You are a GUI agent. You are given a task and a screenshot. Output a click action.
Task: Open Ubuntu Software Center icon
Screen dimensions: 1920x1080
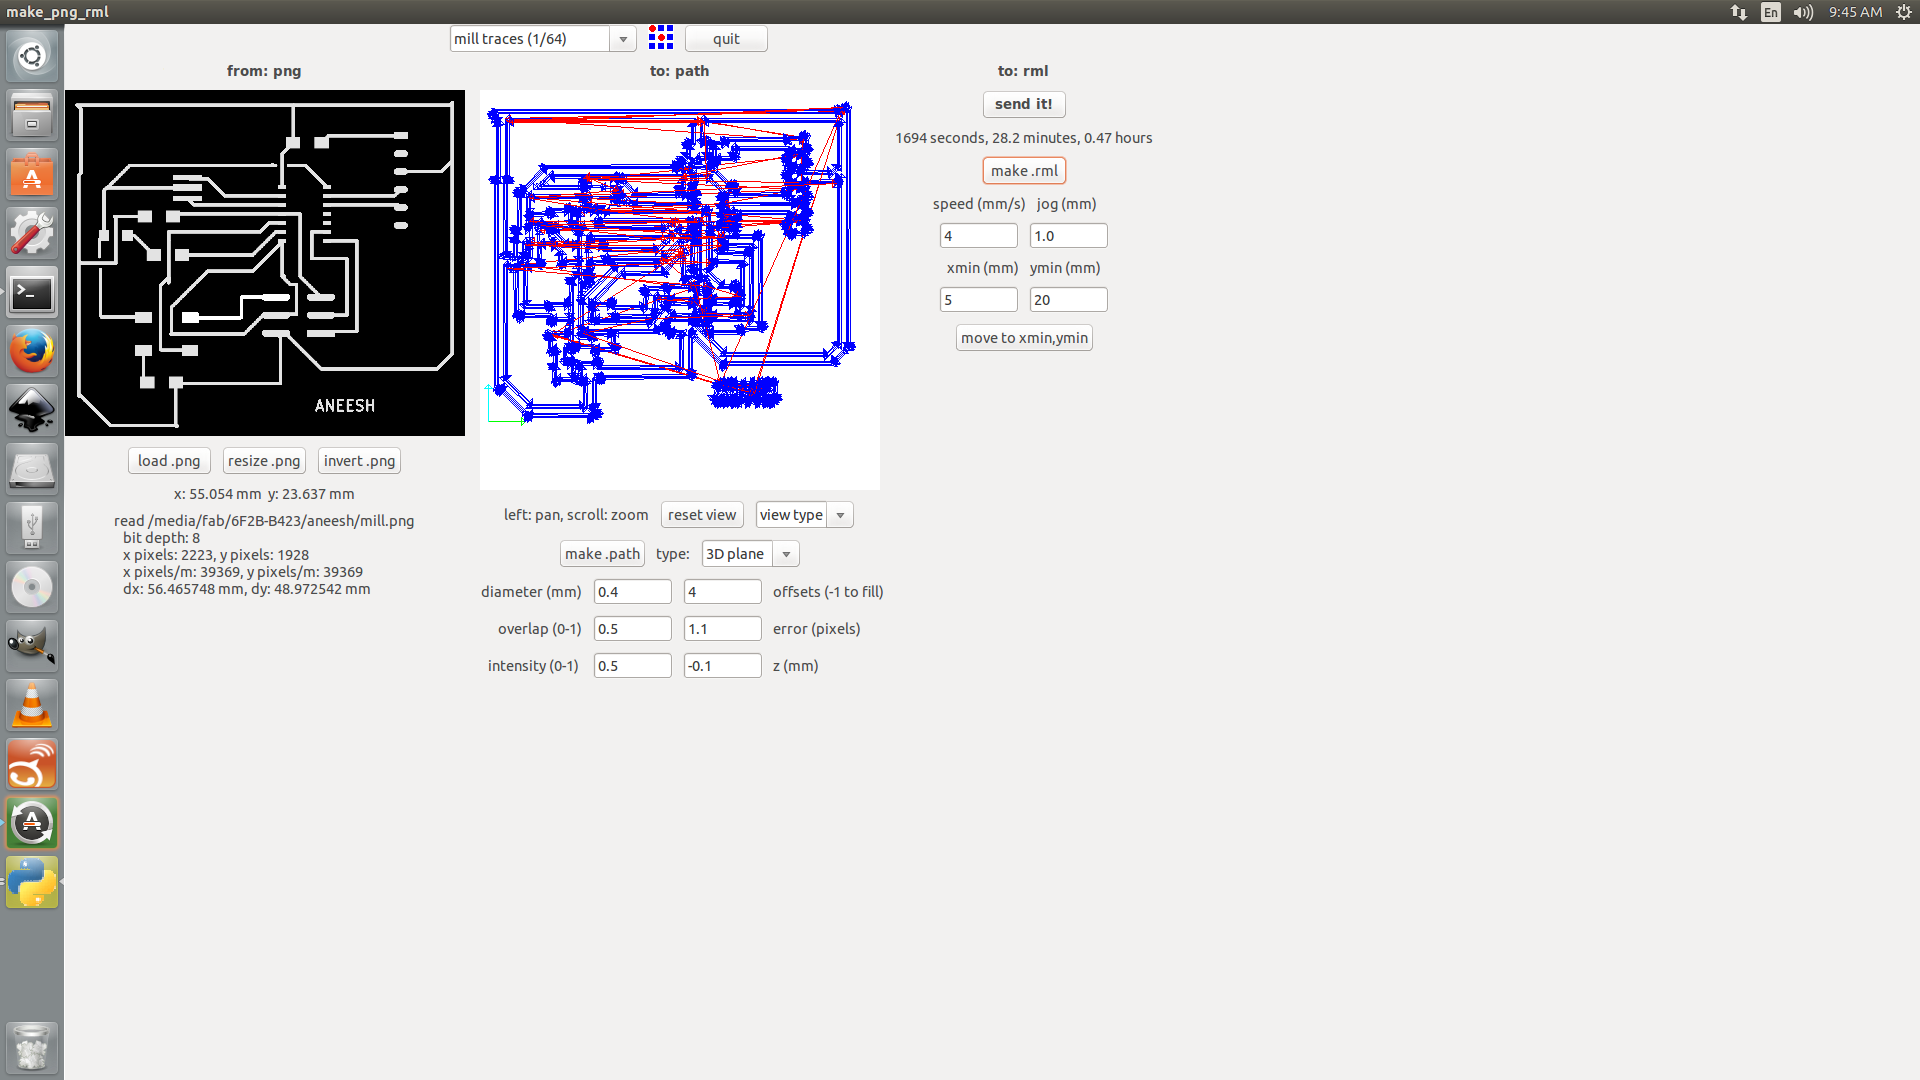point(32,176)
